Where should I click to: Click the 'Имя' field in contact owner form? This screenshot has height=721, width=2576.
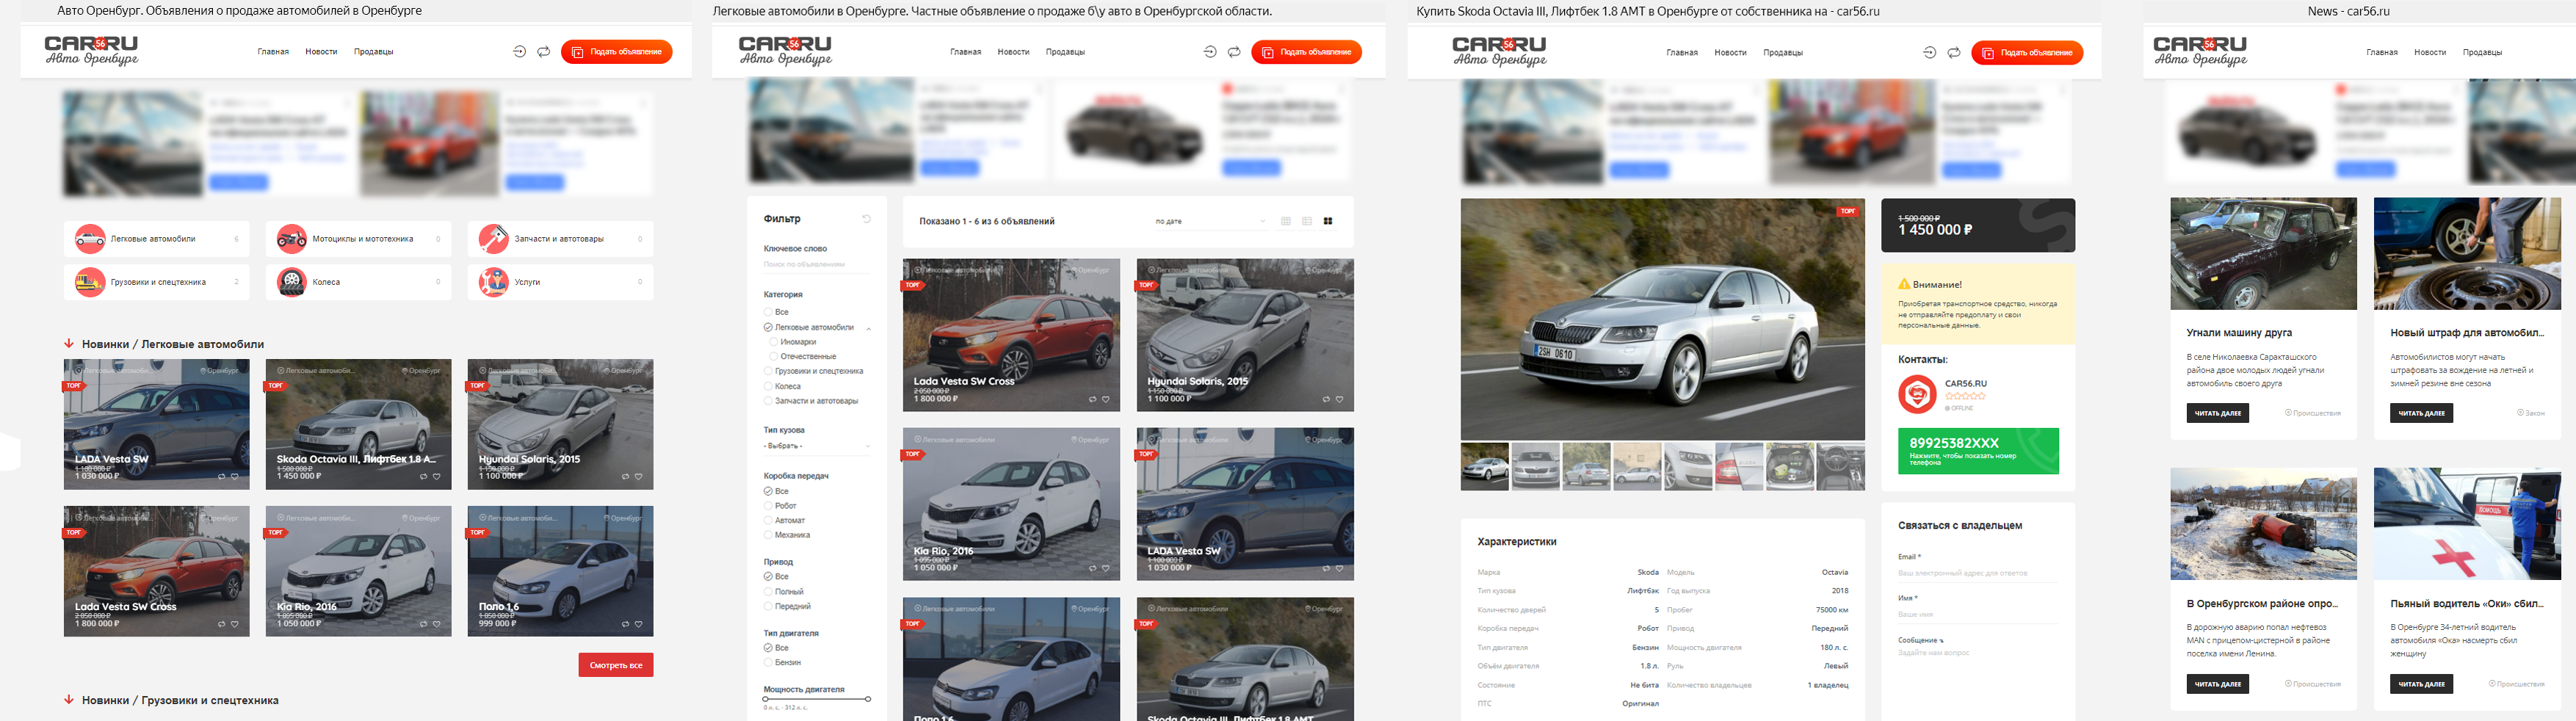click(x=1978, y=614)
